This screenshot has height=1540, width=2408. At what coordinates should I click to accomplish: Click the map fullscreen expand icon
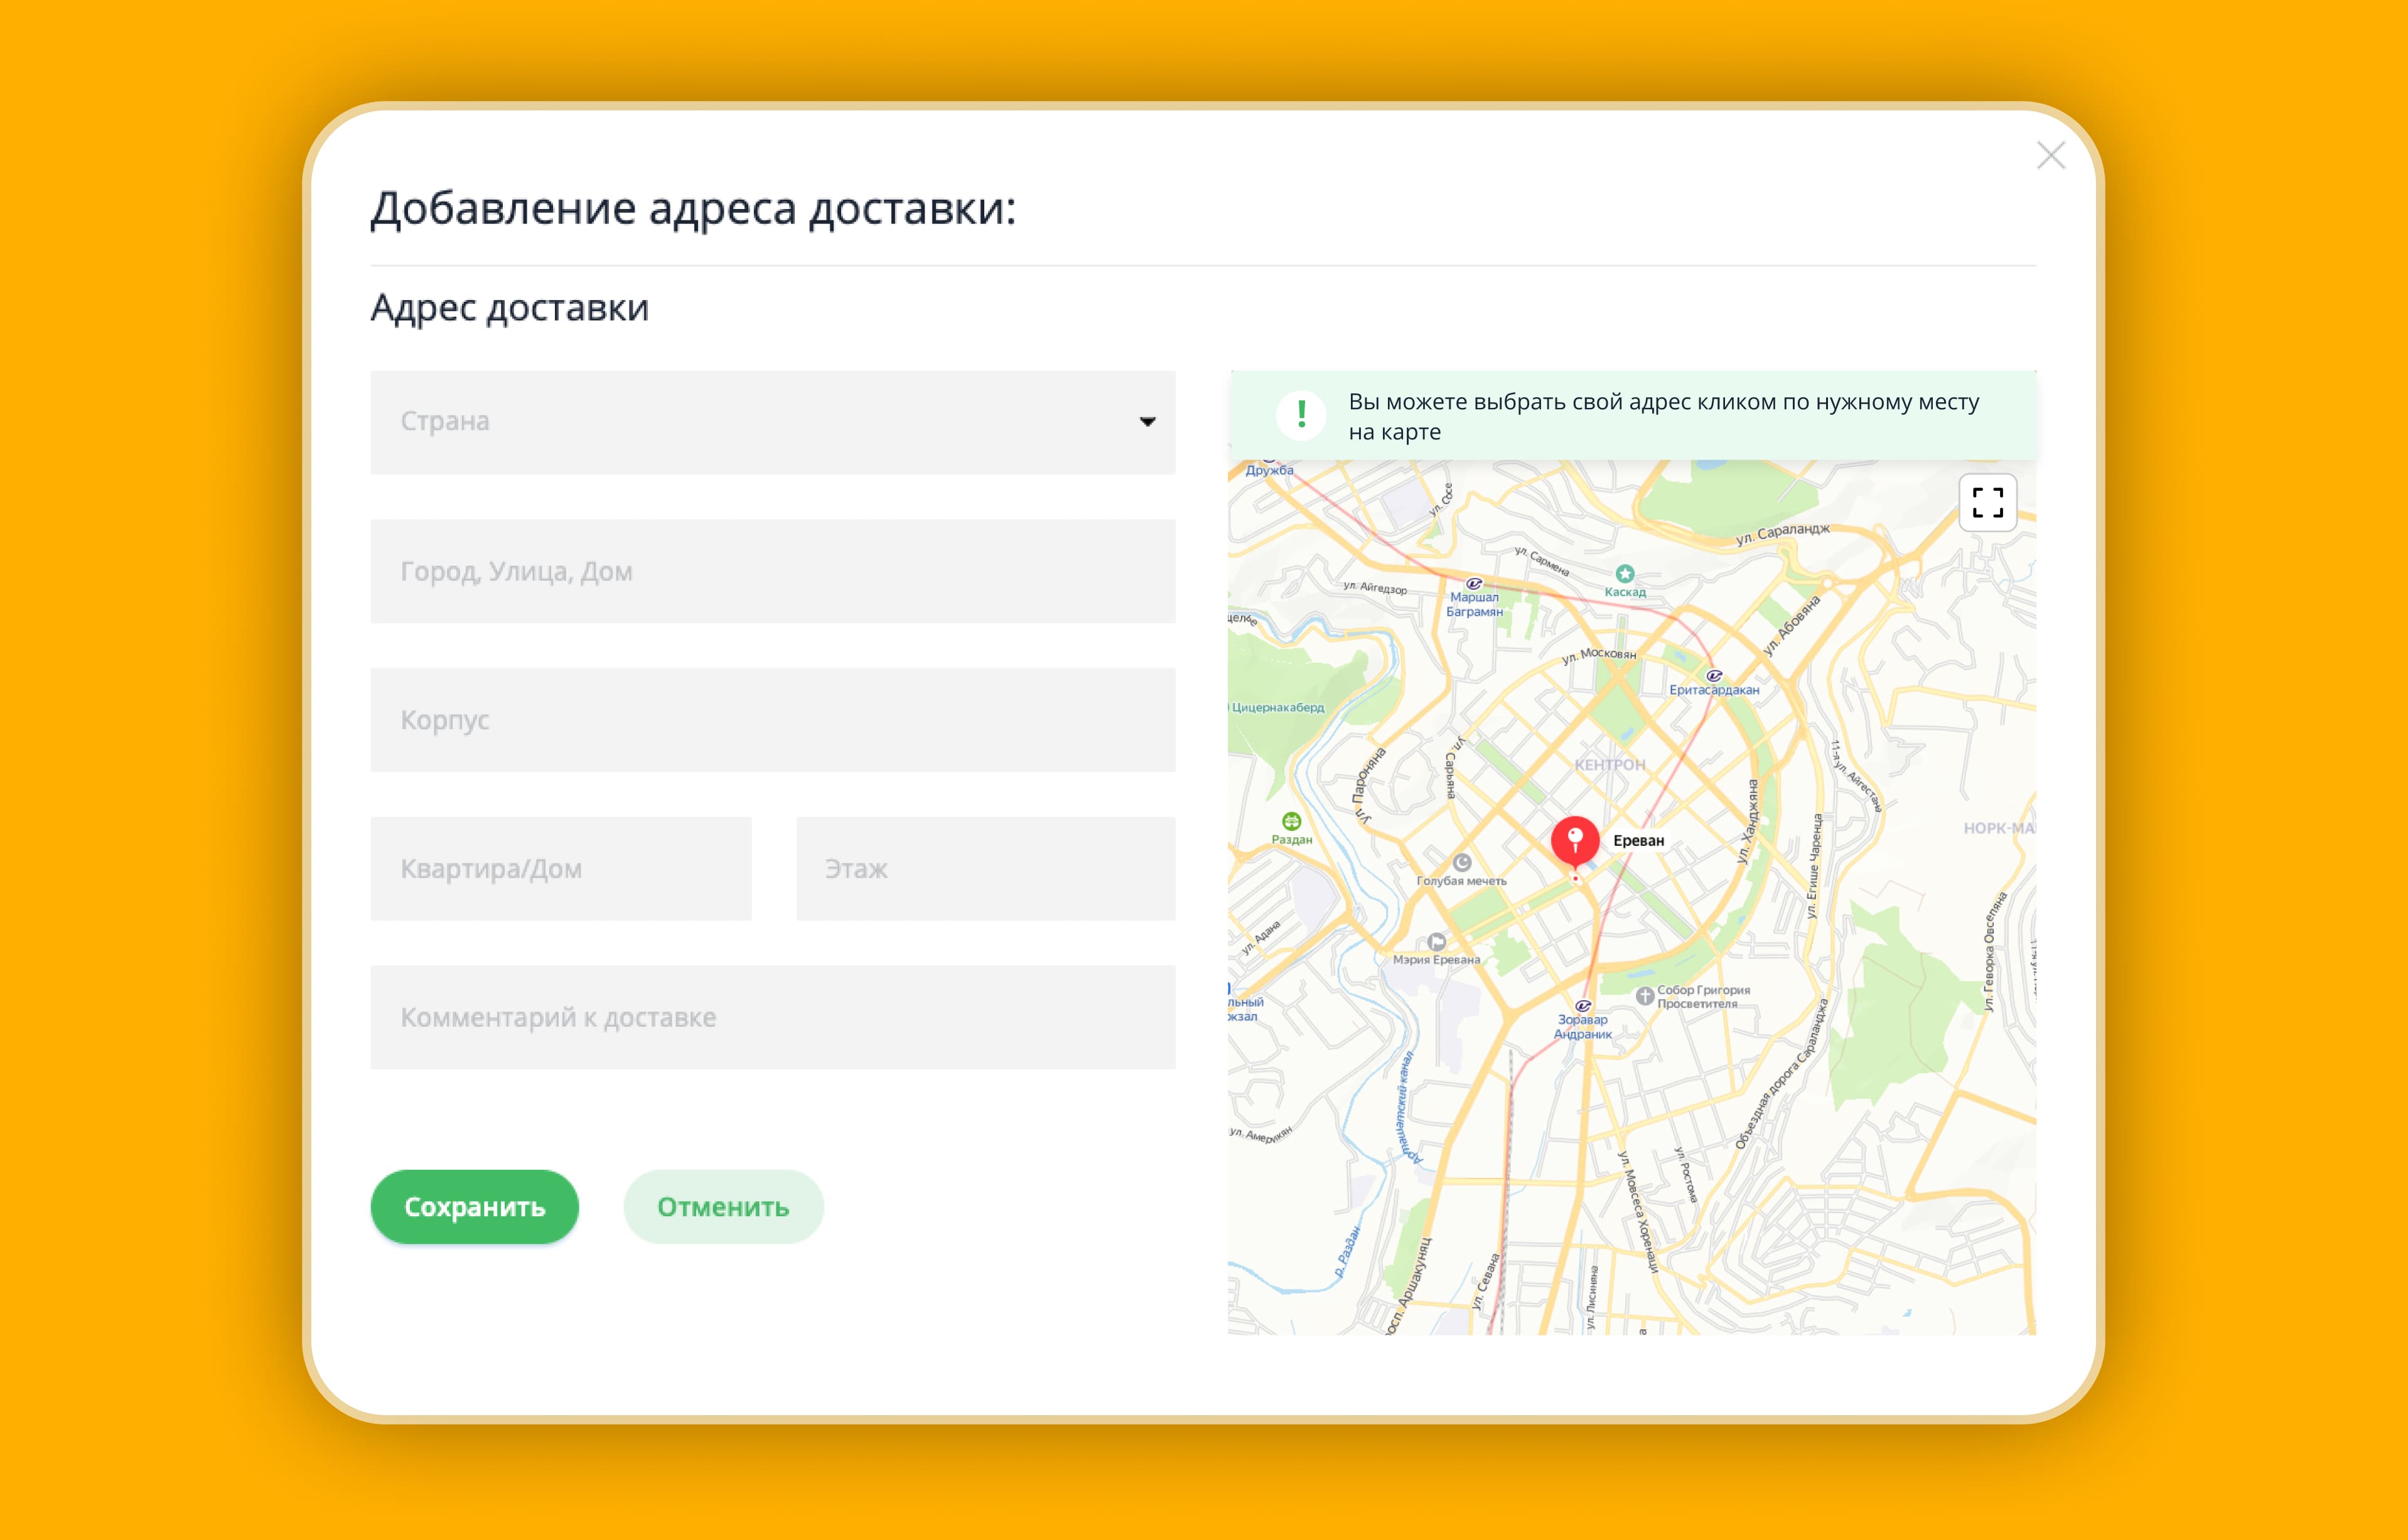pyautogui.click(x=1987, y=502)
